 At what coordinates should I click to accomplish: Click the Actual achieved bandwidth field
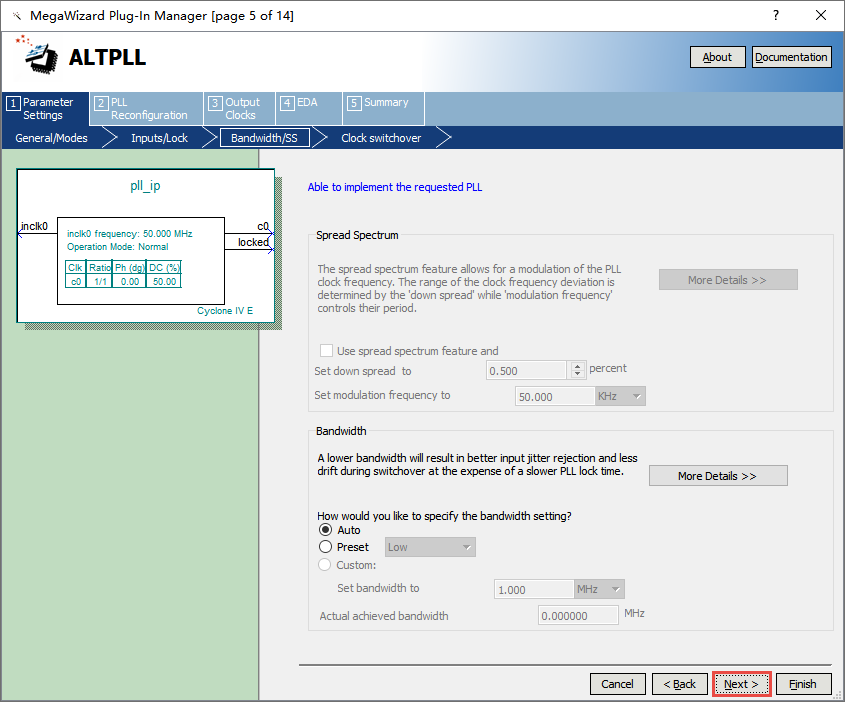pyautogui.click(x=578, y=615)
